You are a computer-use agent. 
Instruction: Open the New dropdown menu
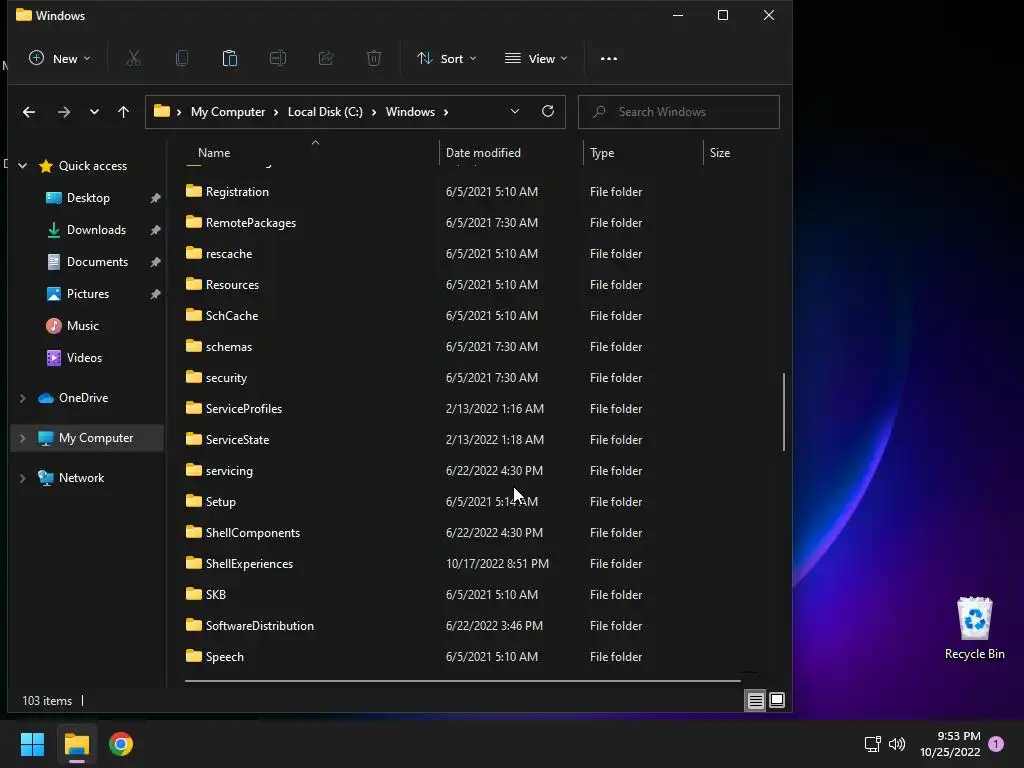click(x=59, y=58)
